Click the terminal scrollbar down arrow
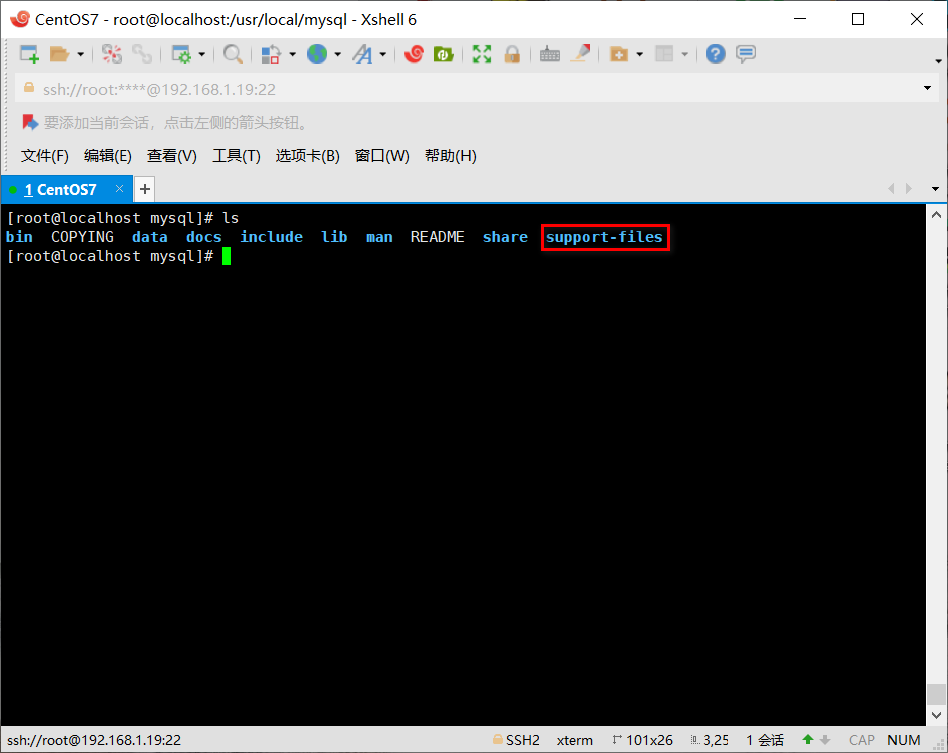 click(937, 716)
